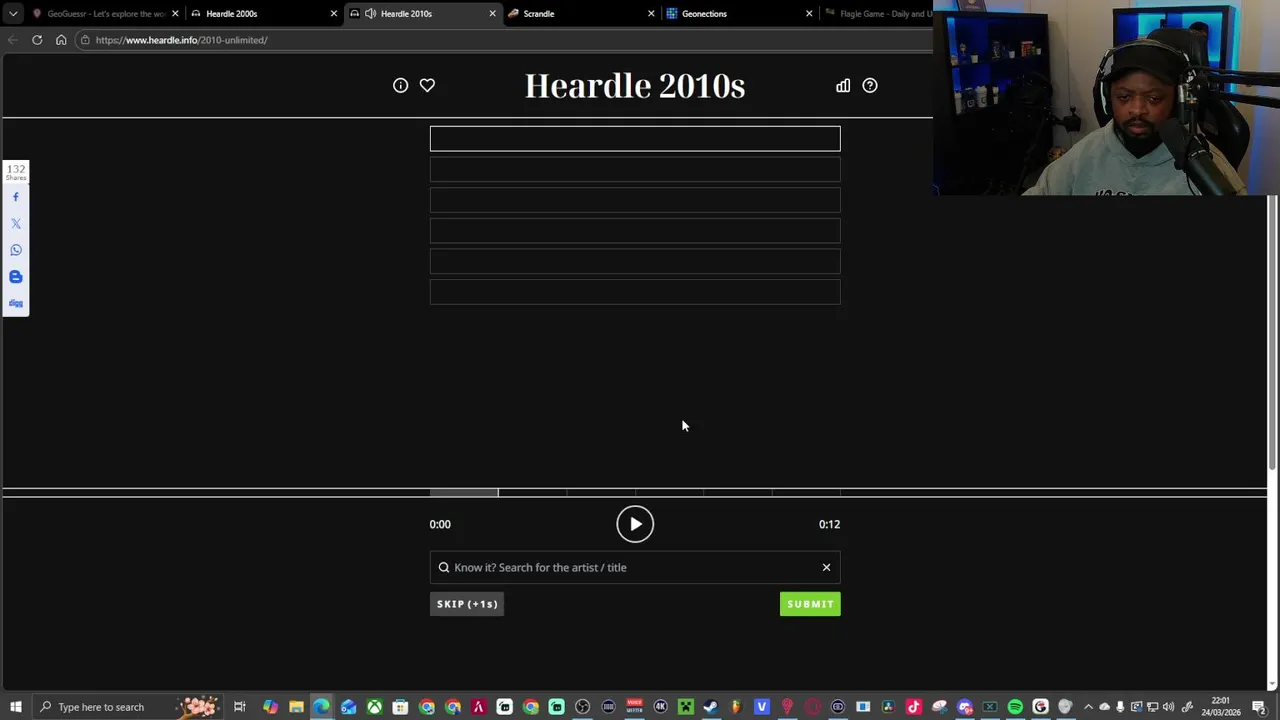This screenshot has width=1280, height=720.
Task: Open Minecraft from taskbar
Action: pos(685,707)
